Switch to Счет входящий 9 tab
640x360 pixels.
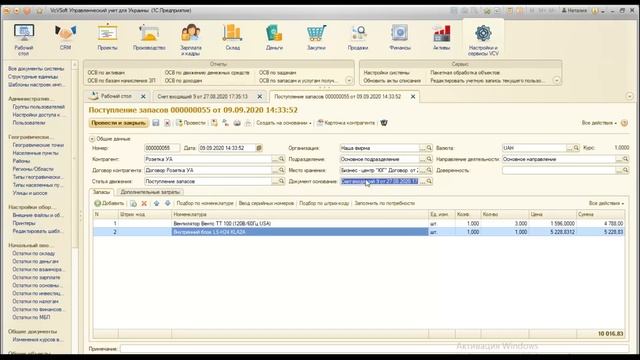(x=202, y=97)
